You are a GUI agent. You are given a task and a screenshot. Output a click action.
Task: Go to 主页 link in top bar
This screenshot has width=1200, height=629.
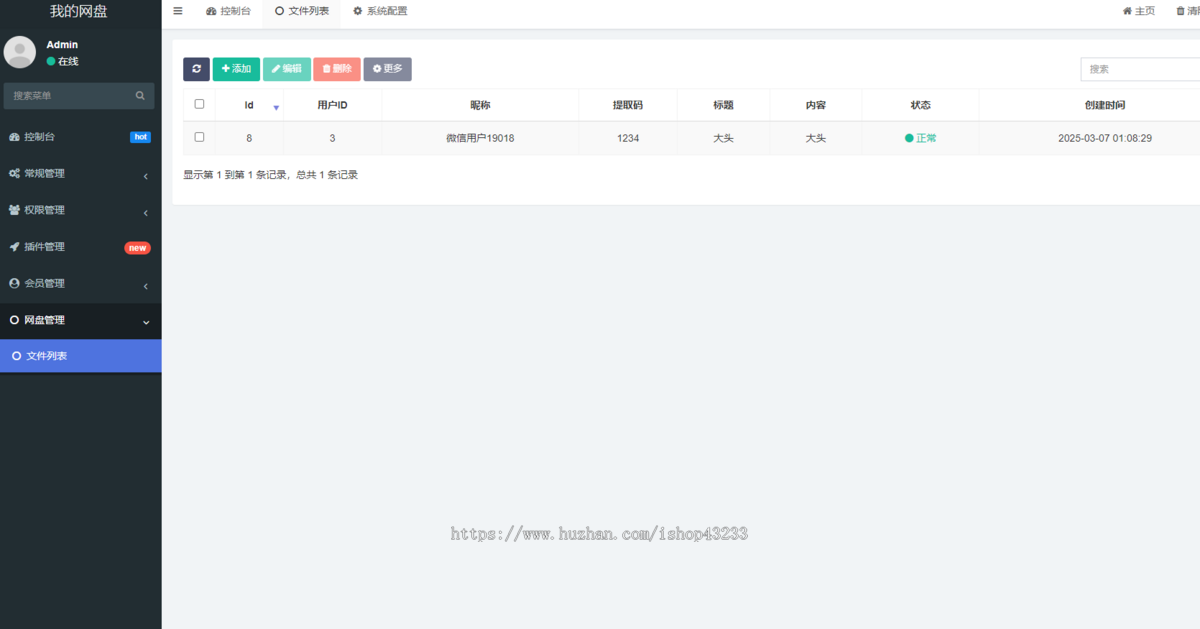coord(1139,11)
